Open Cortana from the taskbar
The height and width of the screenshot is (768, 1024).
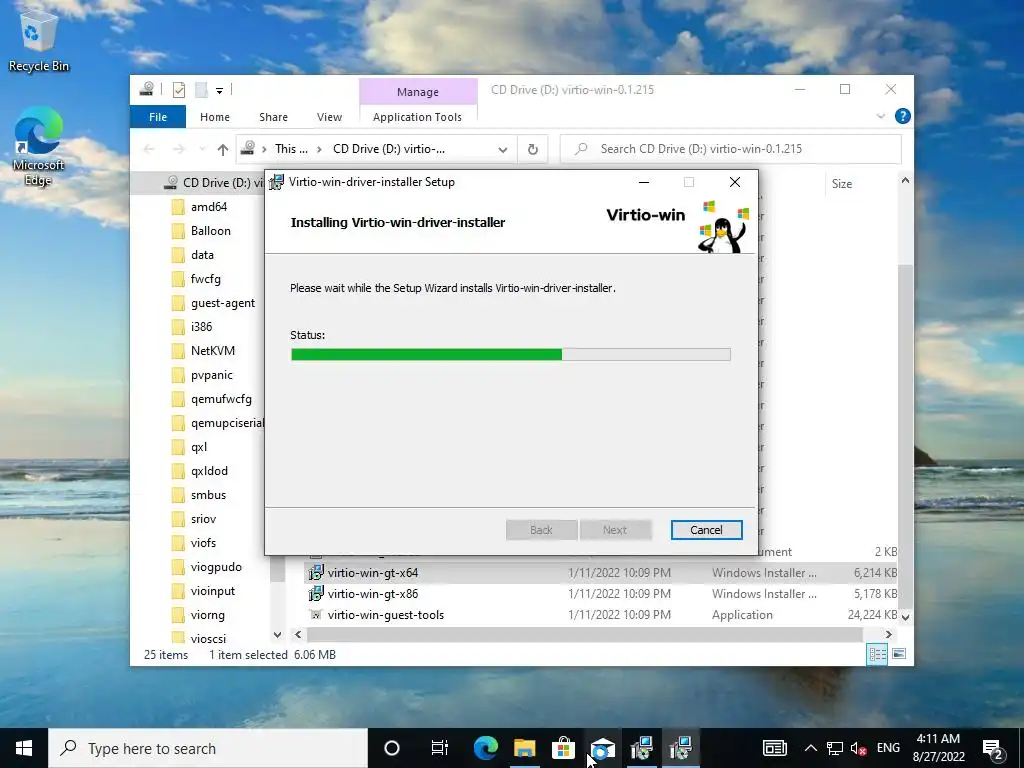point(391,748)
